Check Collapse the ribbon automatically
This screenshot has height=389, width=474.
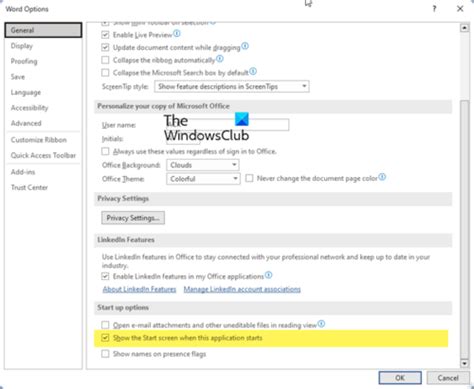pos(105,60)
